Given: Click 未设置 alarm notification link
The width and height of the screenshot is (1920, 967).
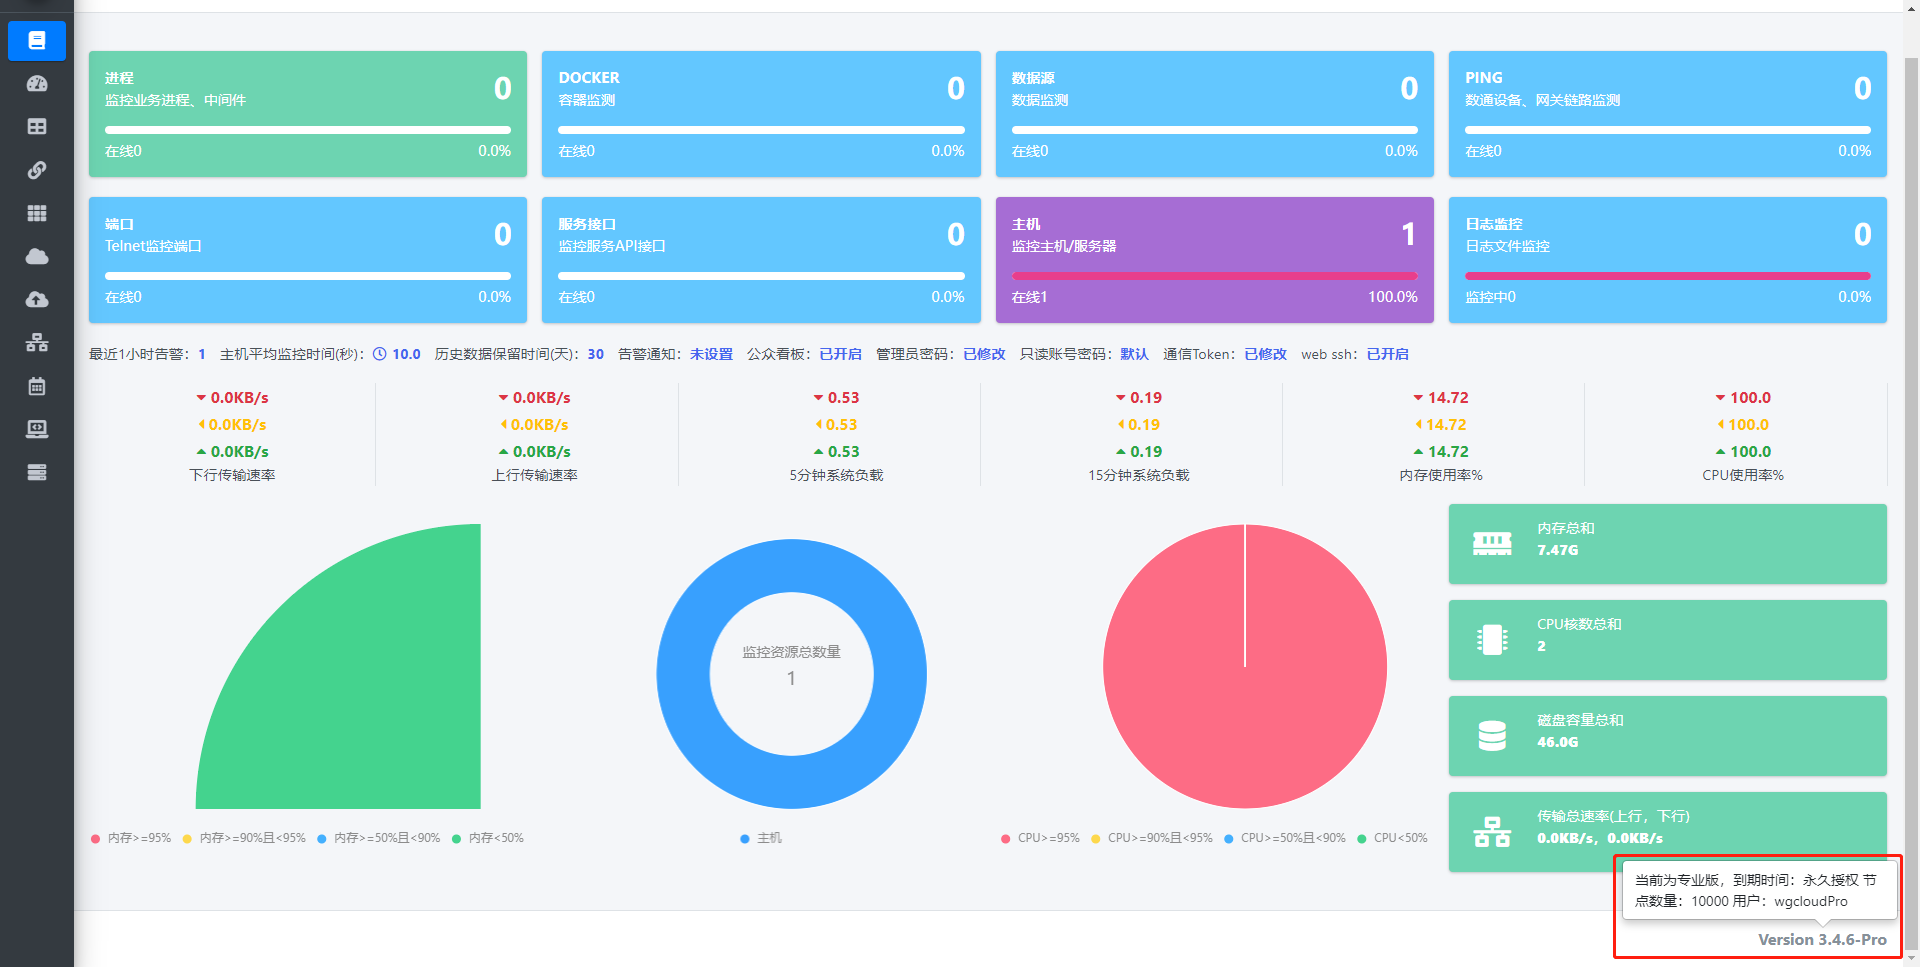Looking at the screenshot, I should click(711, 354).
